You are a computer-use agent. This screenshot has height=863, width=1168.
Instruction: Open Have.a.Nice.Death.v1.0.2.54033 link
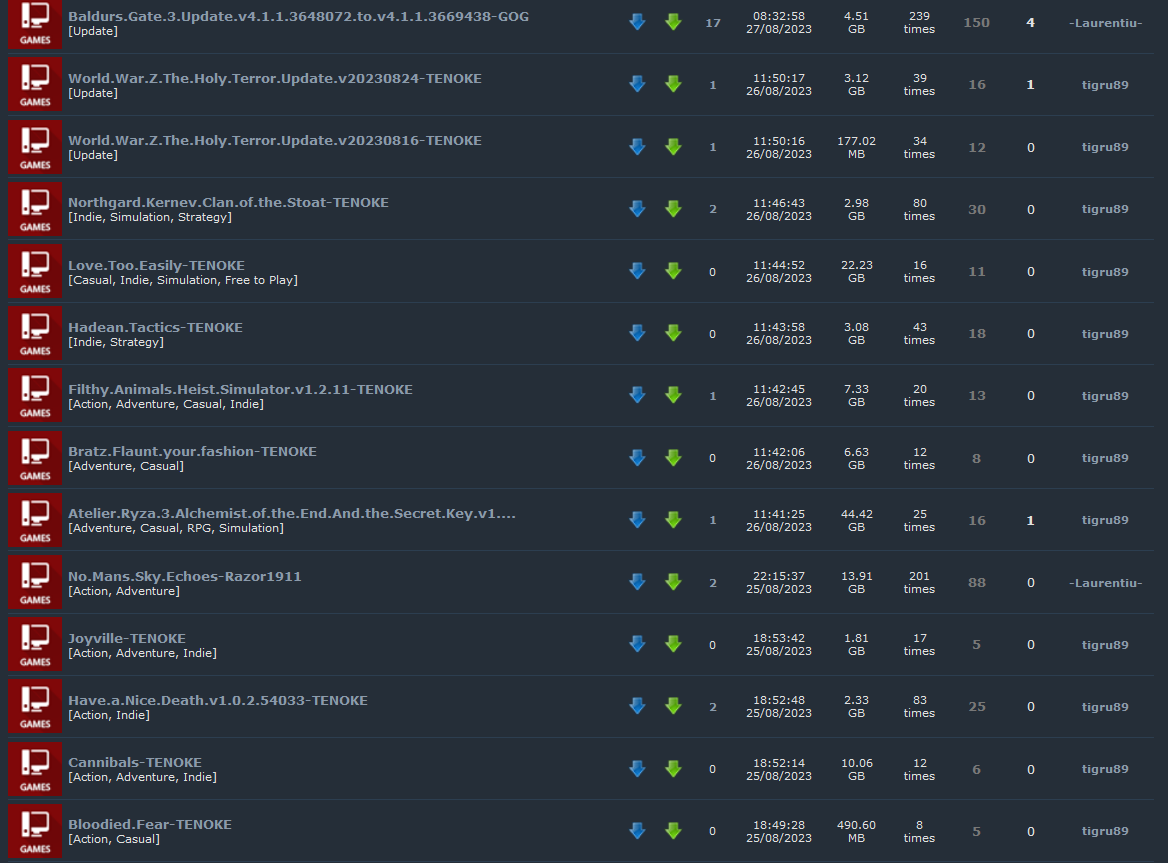[x=218, y=700]
